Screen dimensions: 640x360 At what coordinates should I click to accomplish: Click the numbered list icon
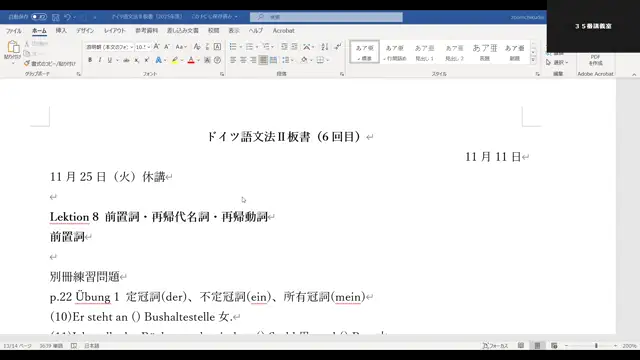249,47
